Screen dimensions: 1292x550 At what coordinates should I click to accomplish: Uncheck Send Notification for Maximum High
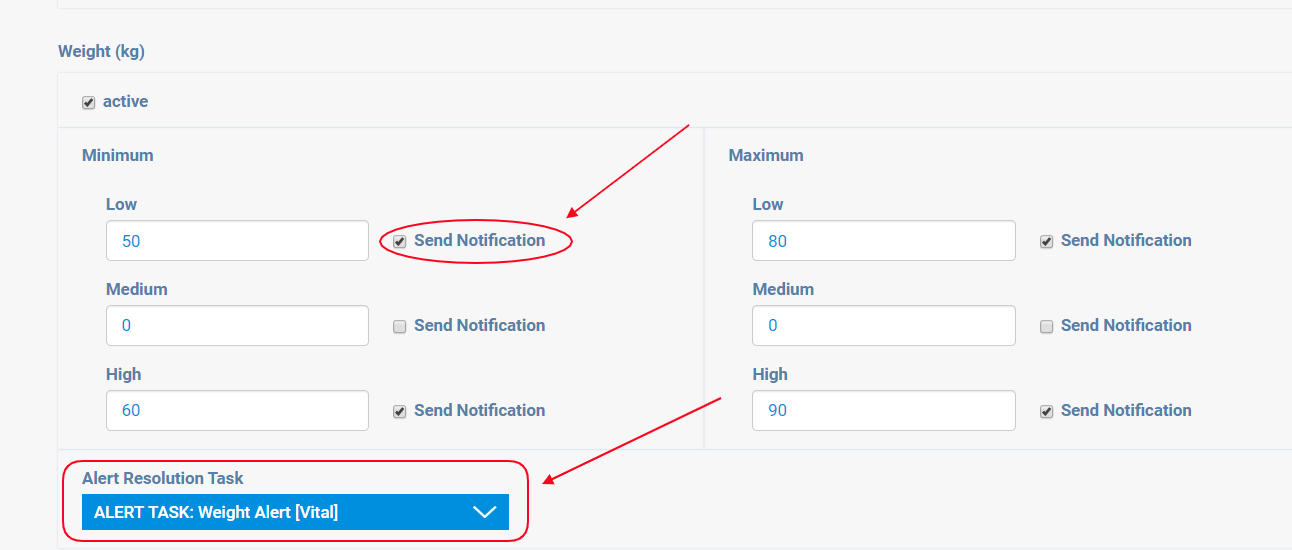coord(1047,411)
